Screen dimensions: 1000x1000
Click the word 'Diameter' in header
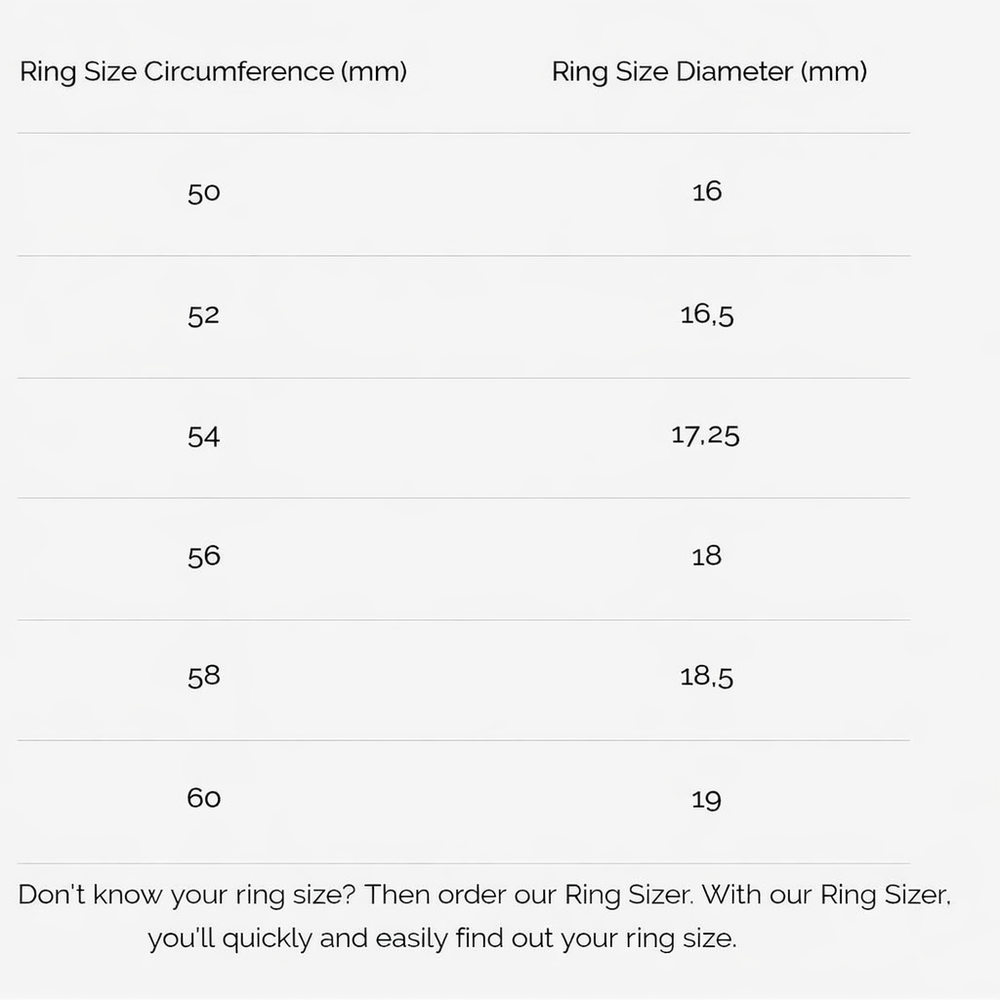734,72
